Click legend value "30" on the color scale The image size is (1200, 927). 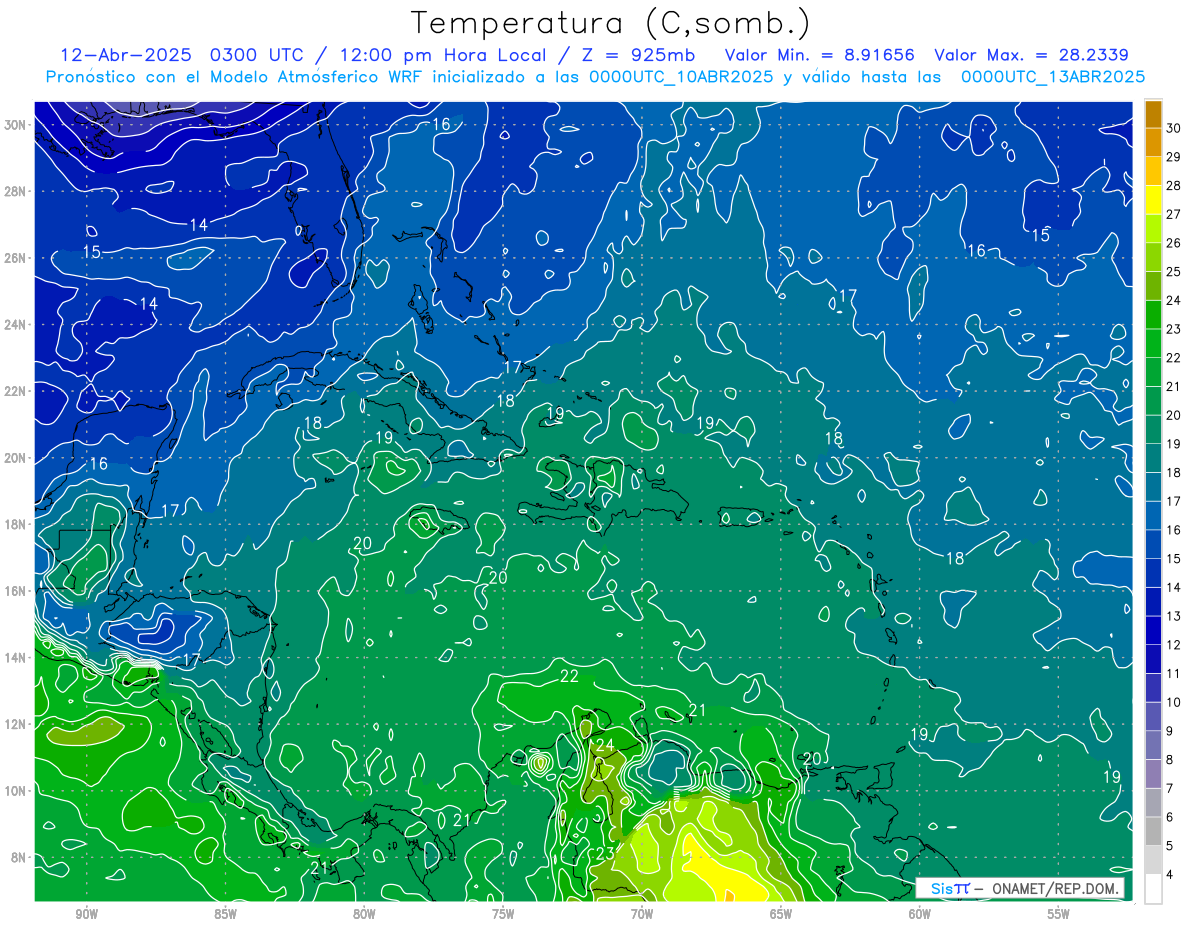click(x=1173, y=128)
